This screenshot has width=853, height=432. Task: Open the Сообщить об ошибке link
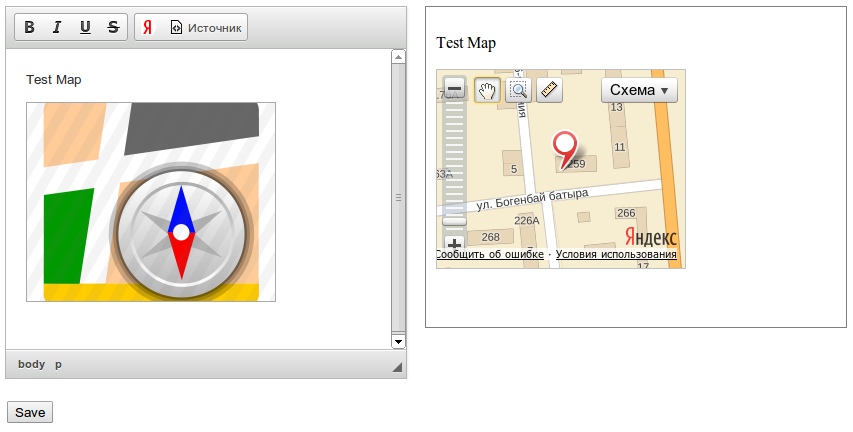pos(490,254)
